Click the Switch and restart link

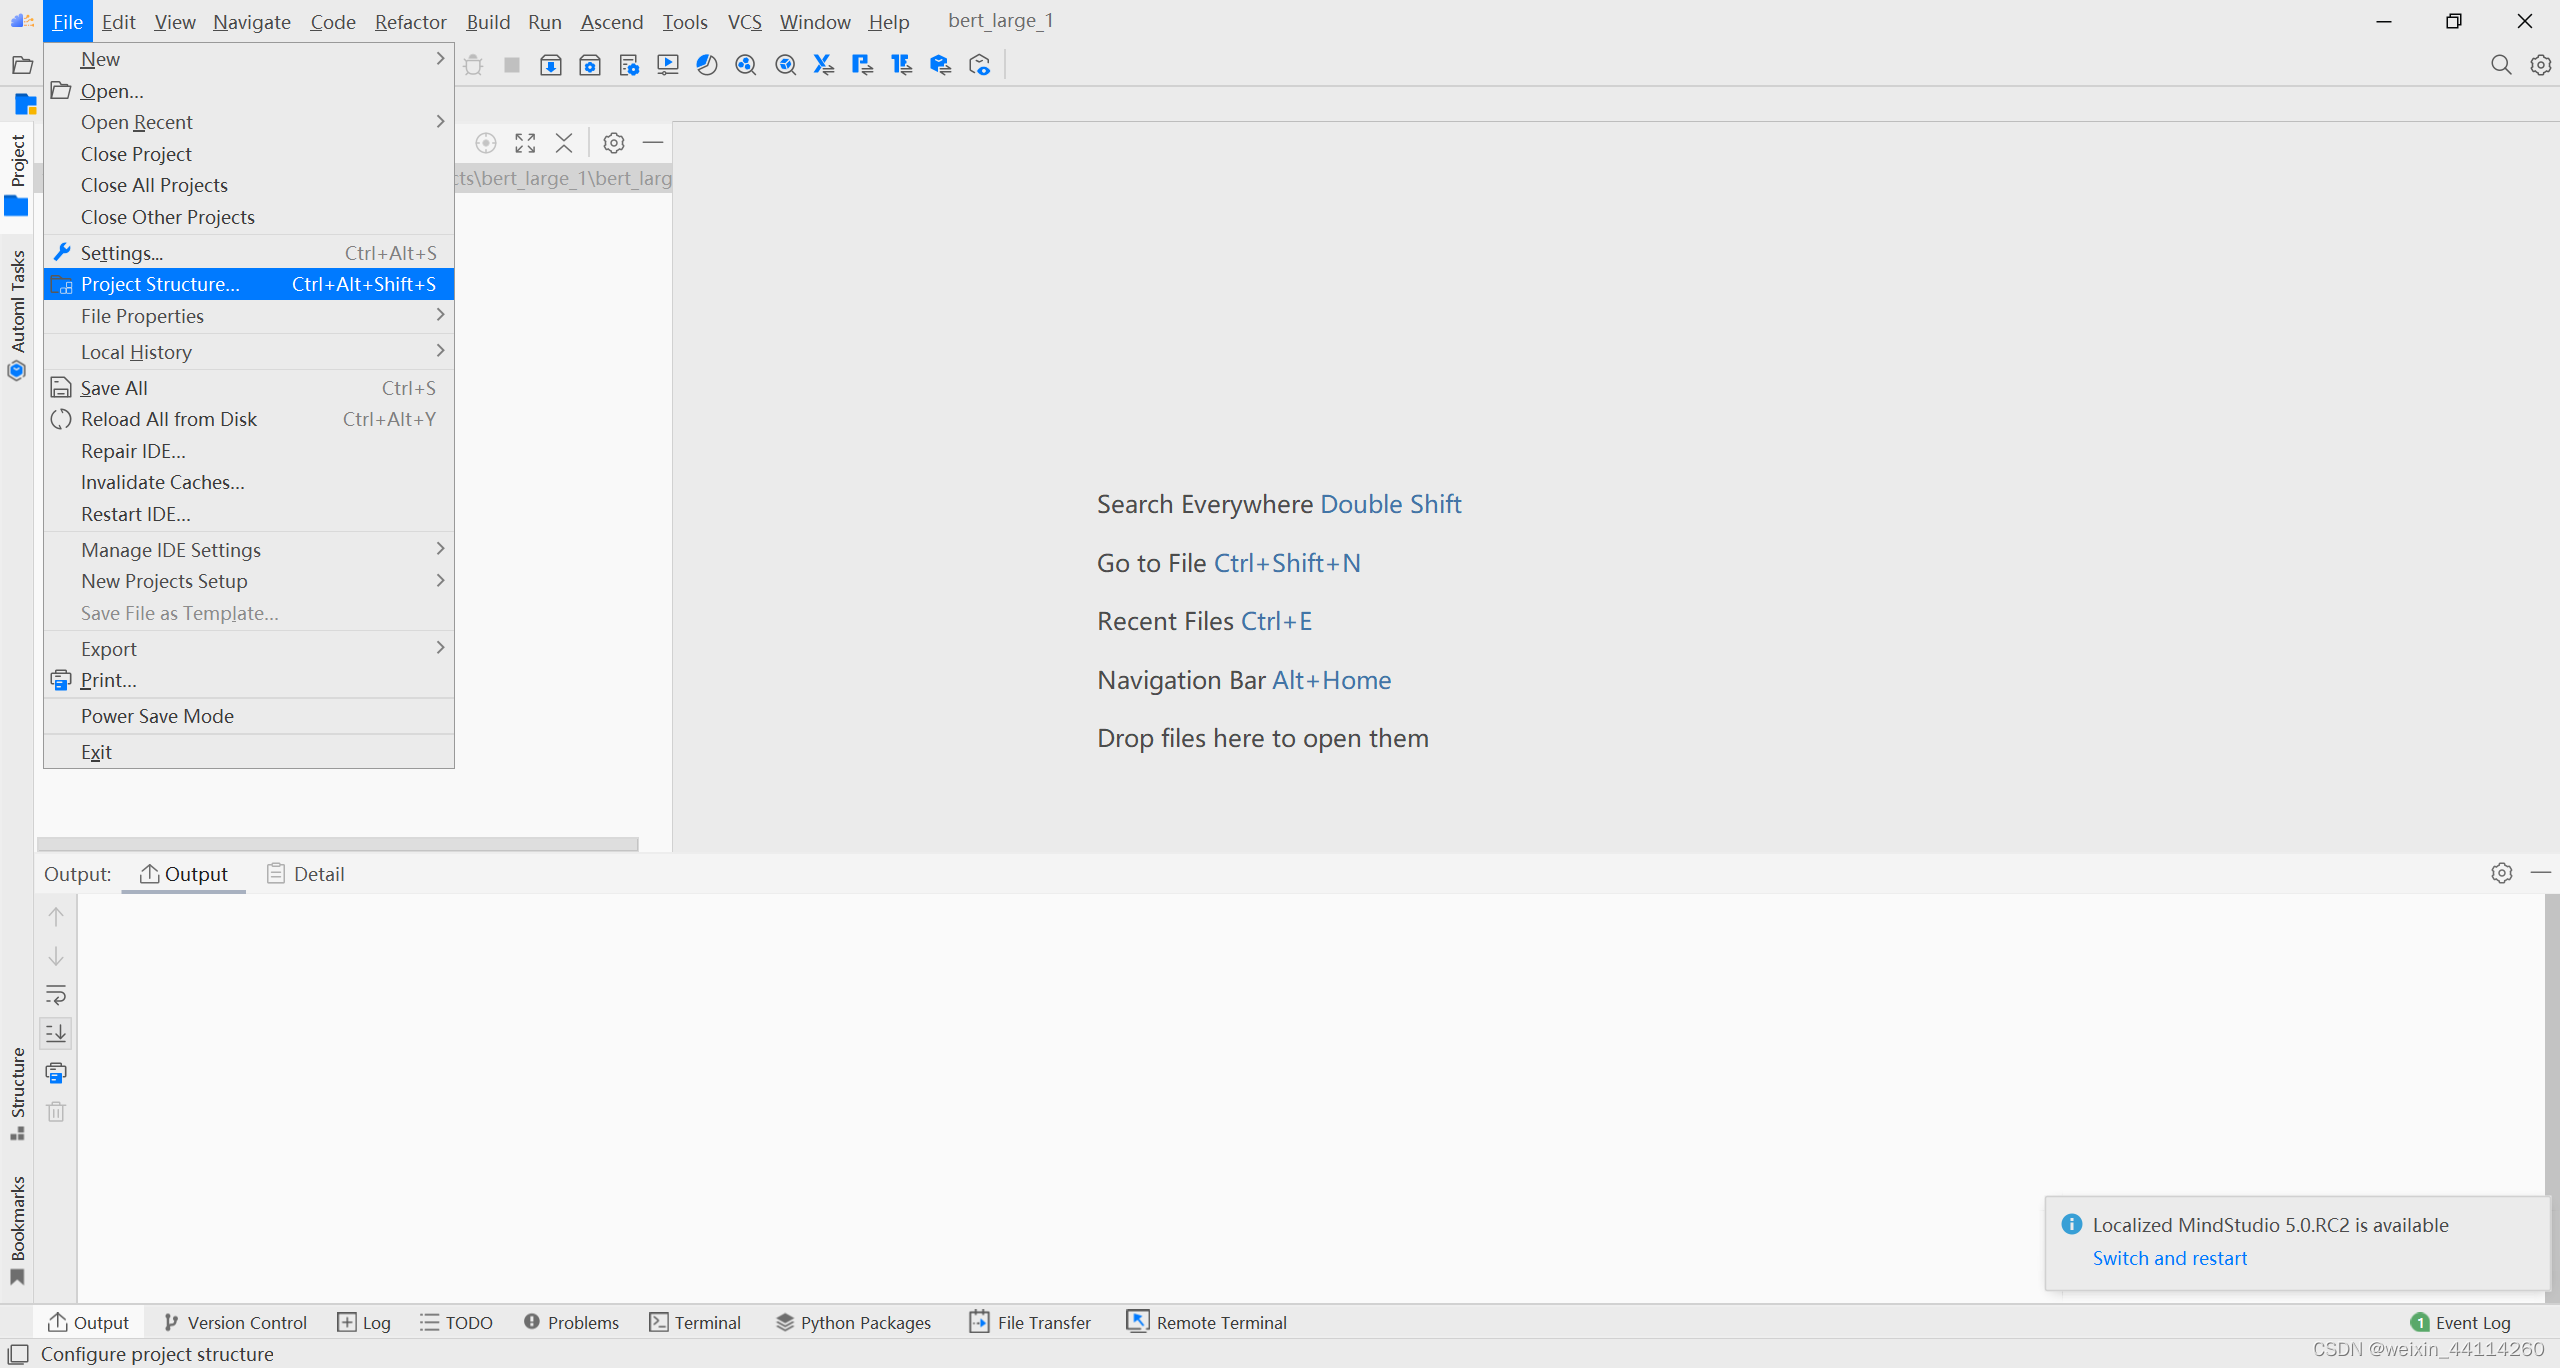[2169, 1258]
